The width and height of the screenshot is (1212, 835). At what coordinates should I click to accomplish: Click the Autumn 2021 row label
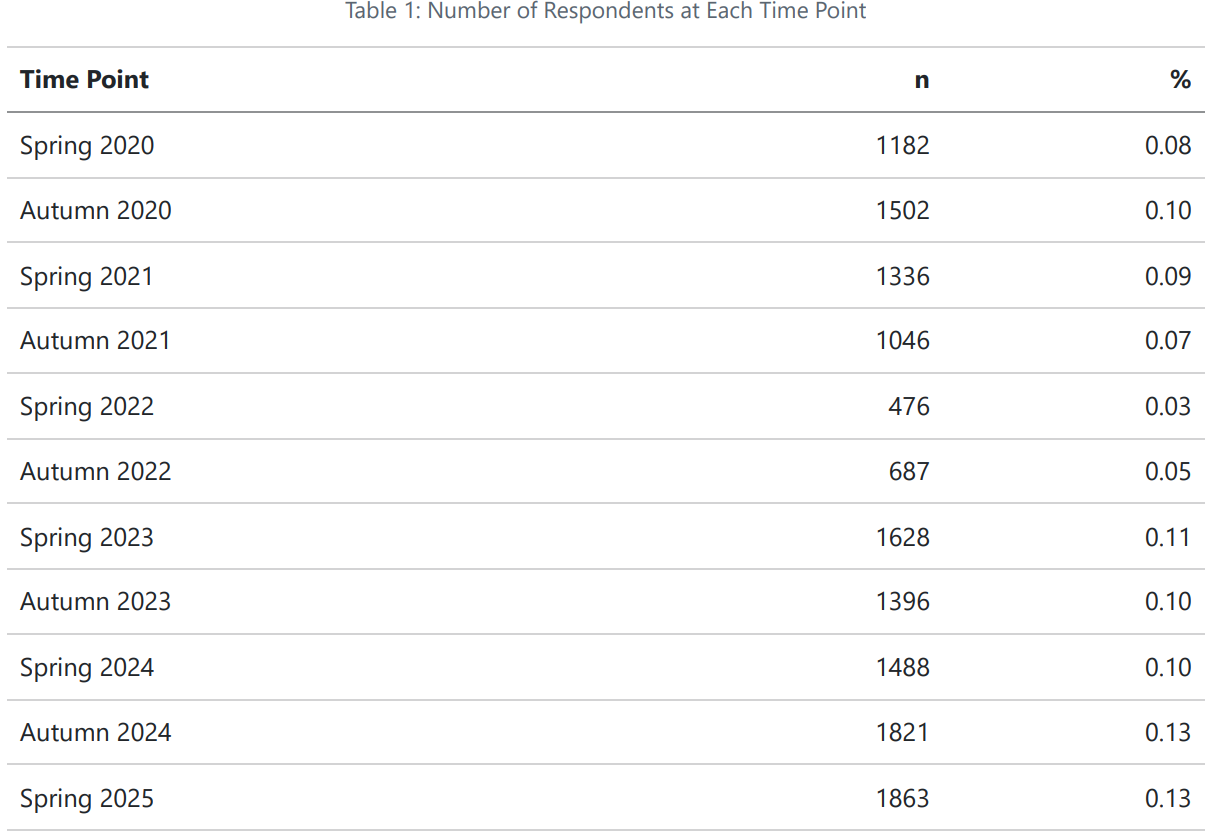(95, 341)
